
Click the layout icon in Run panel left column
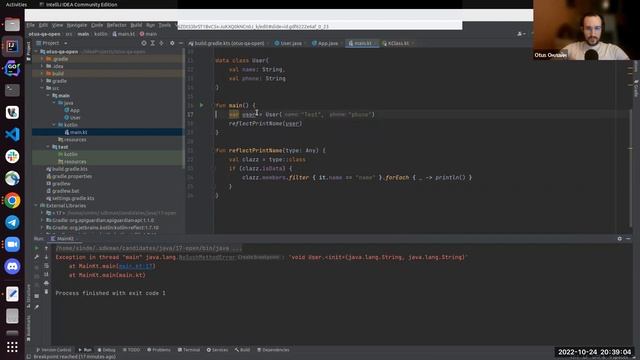(x=37, y=296)
